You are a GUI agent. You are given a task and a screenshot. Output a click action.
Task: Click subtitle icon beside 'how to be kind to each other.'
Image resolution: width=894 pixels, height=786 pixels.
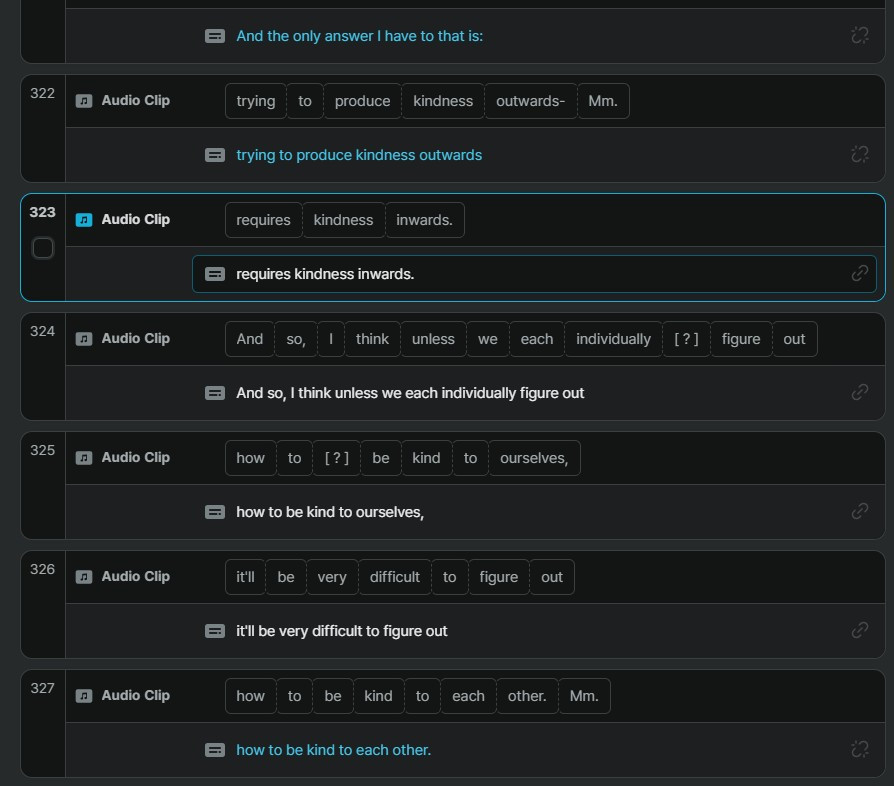[214, 750]
